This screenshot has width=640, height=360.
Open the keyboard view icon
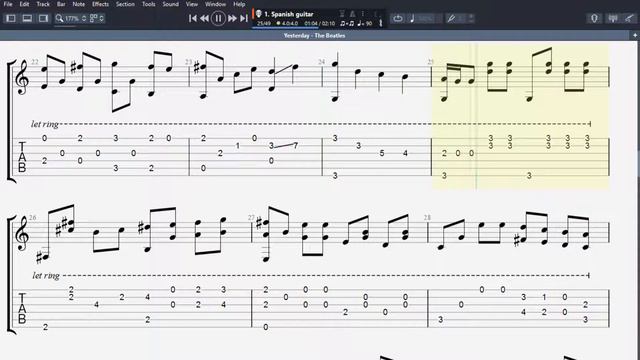(613, 18)
